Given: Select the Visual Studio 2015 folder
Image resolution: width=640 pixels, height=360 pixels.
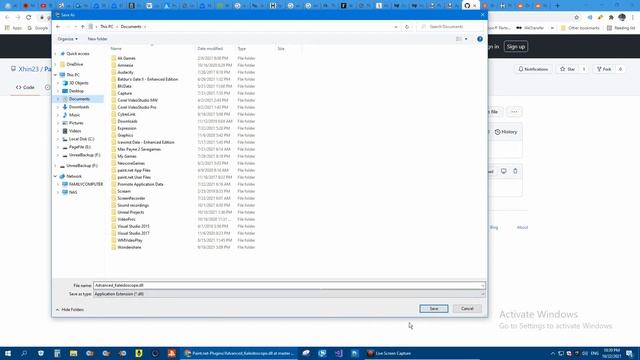Looking at the screenshot, I should click(133, 226).
